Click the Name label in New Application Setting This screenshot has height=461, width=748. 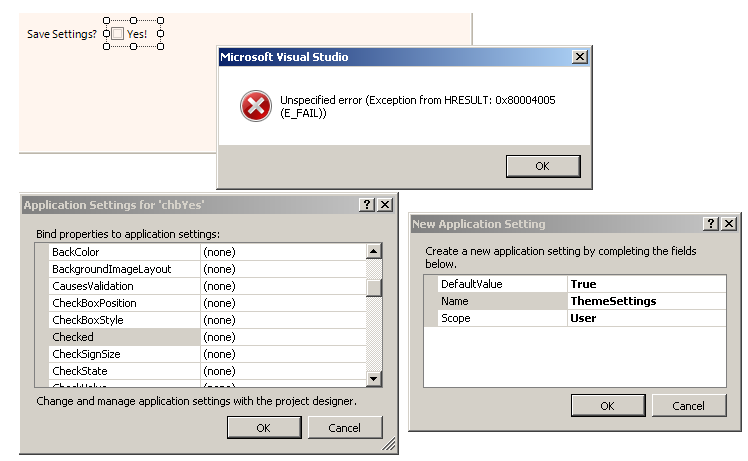tap(455, 301)
